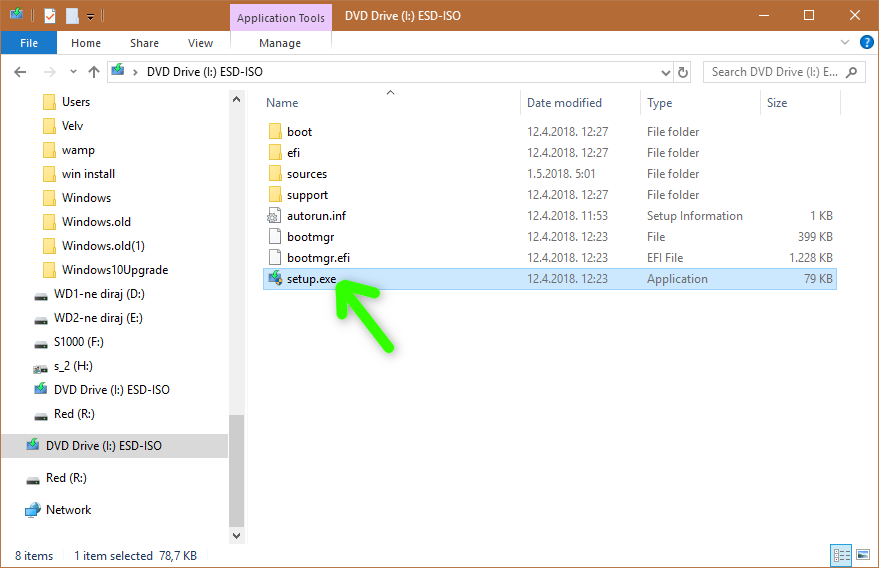
Task: Open drive WD2-ne diraj (E:)
Action: tap(98, 318)
